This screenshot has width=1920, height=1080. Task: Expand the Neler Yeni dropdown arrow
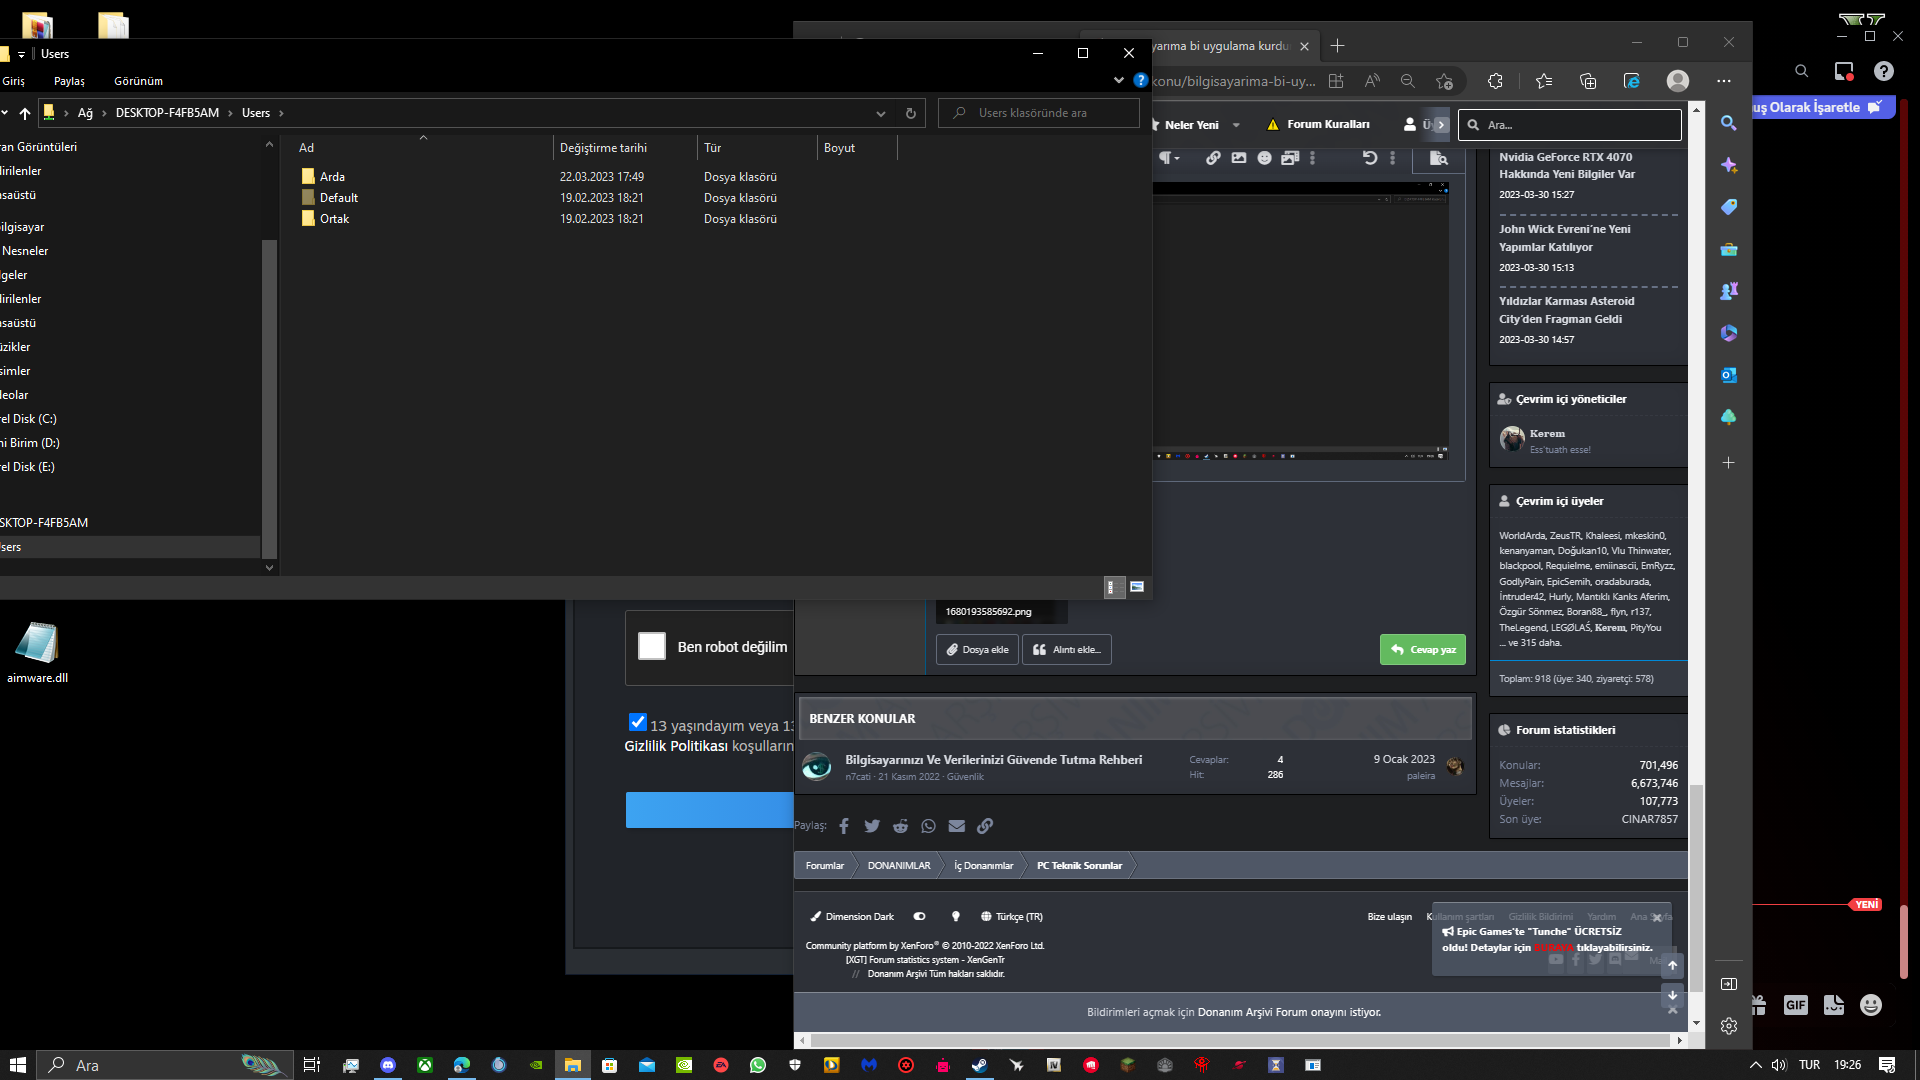pos(1236,125)
